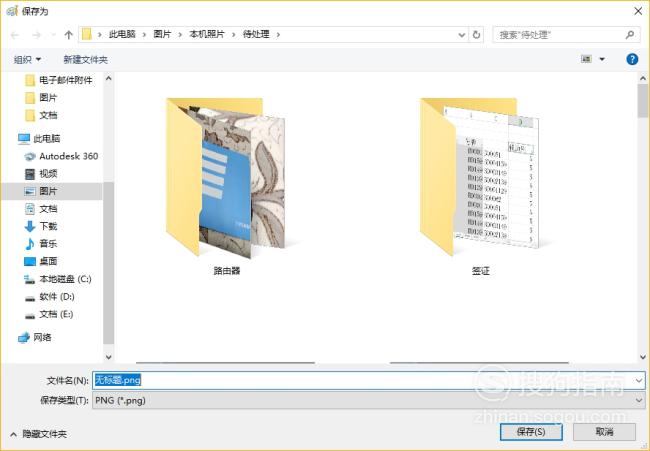Viewport: 650px width, 451px height.
Task: Close the 保存为 dialog
Action: tap(638, 11)
